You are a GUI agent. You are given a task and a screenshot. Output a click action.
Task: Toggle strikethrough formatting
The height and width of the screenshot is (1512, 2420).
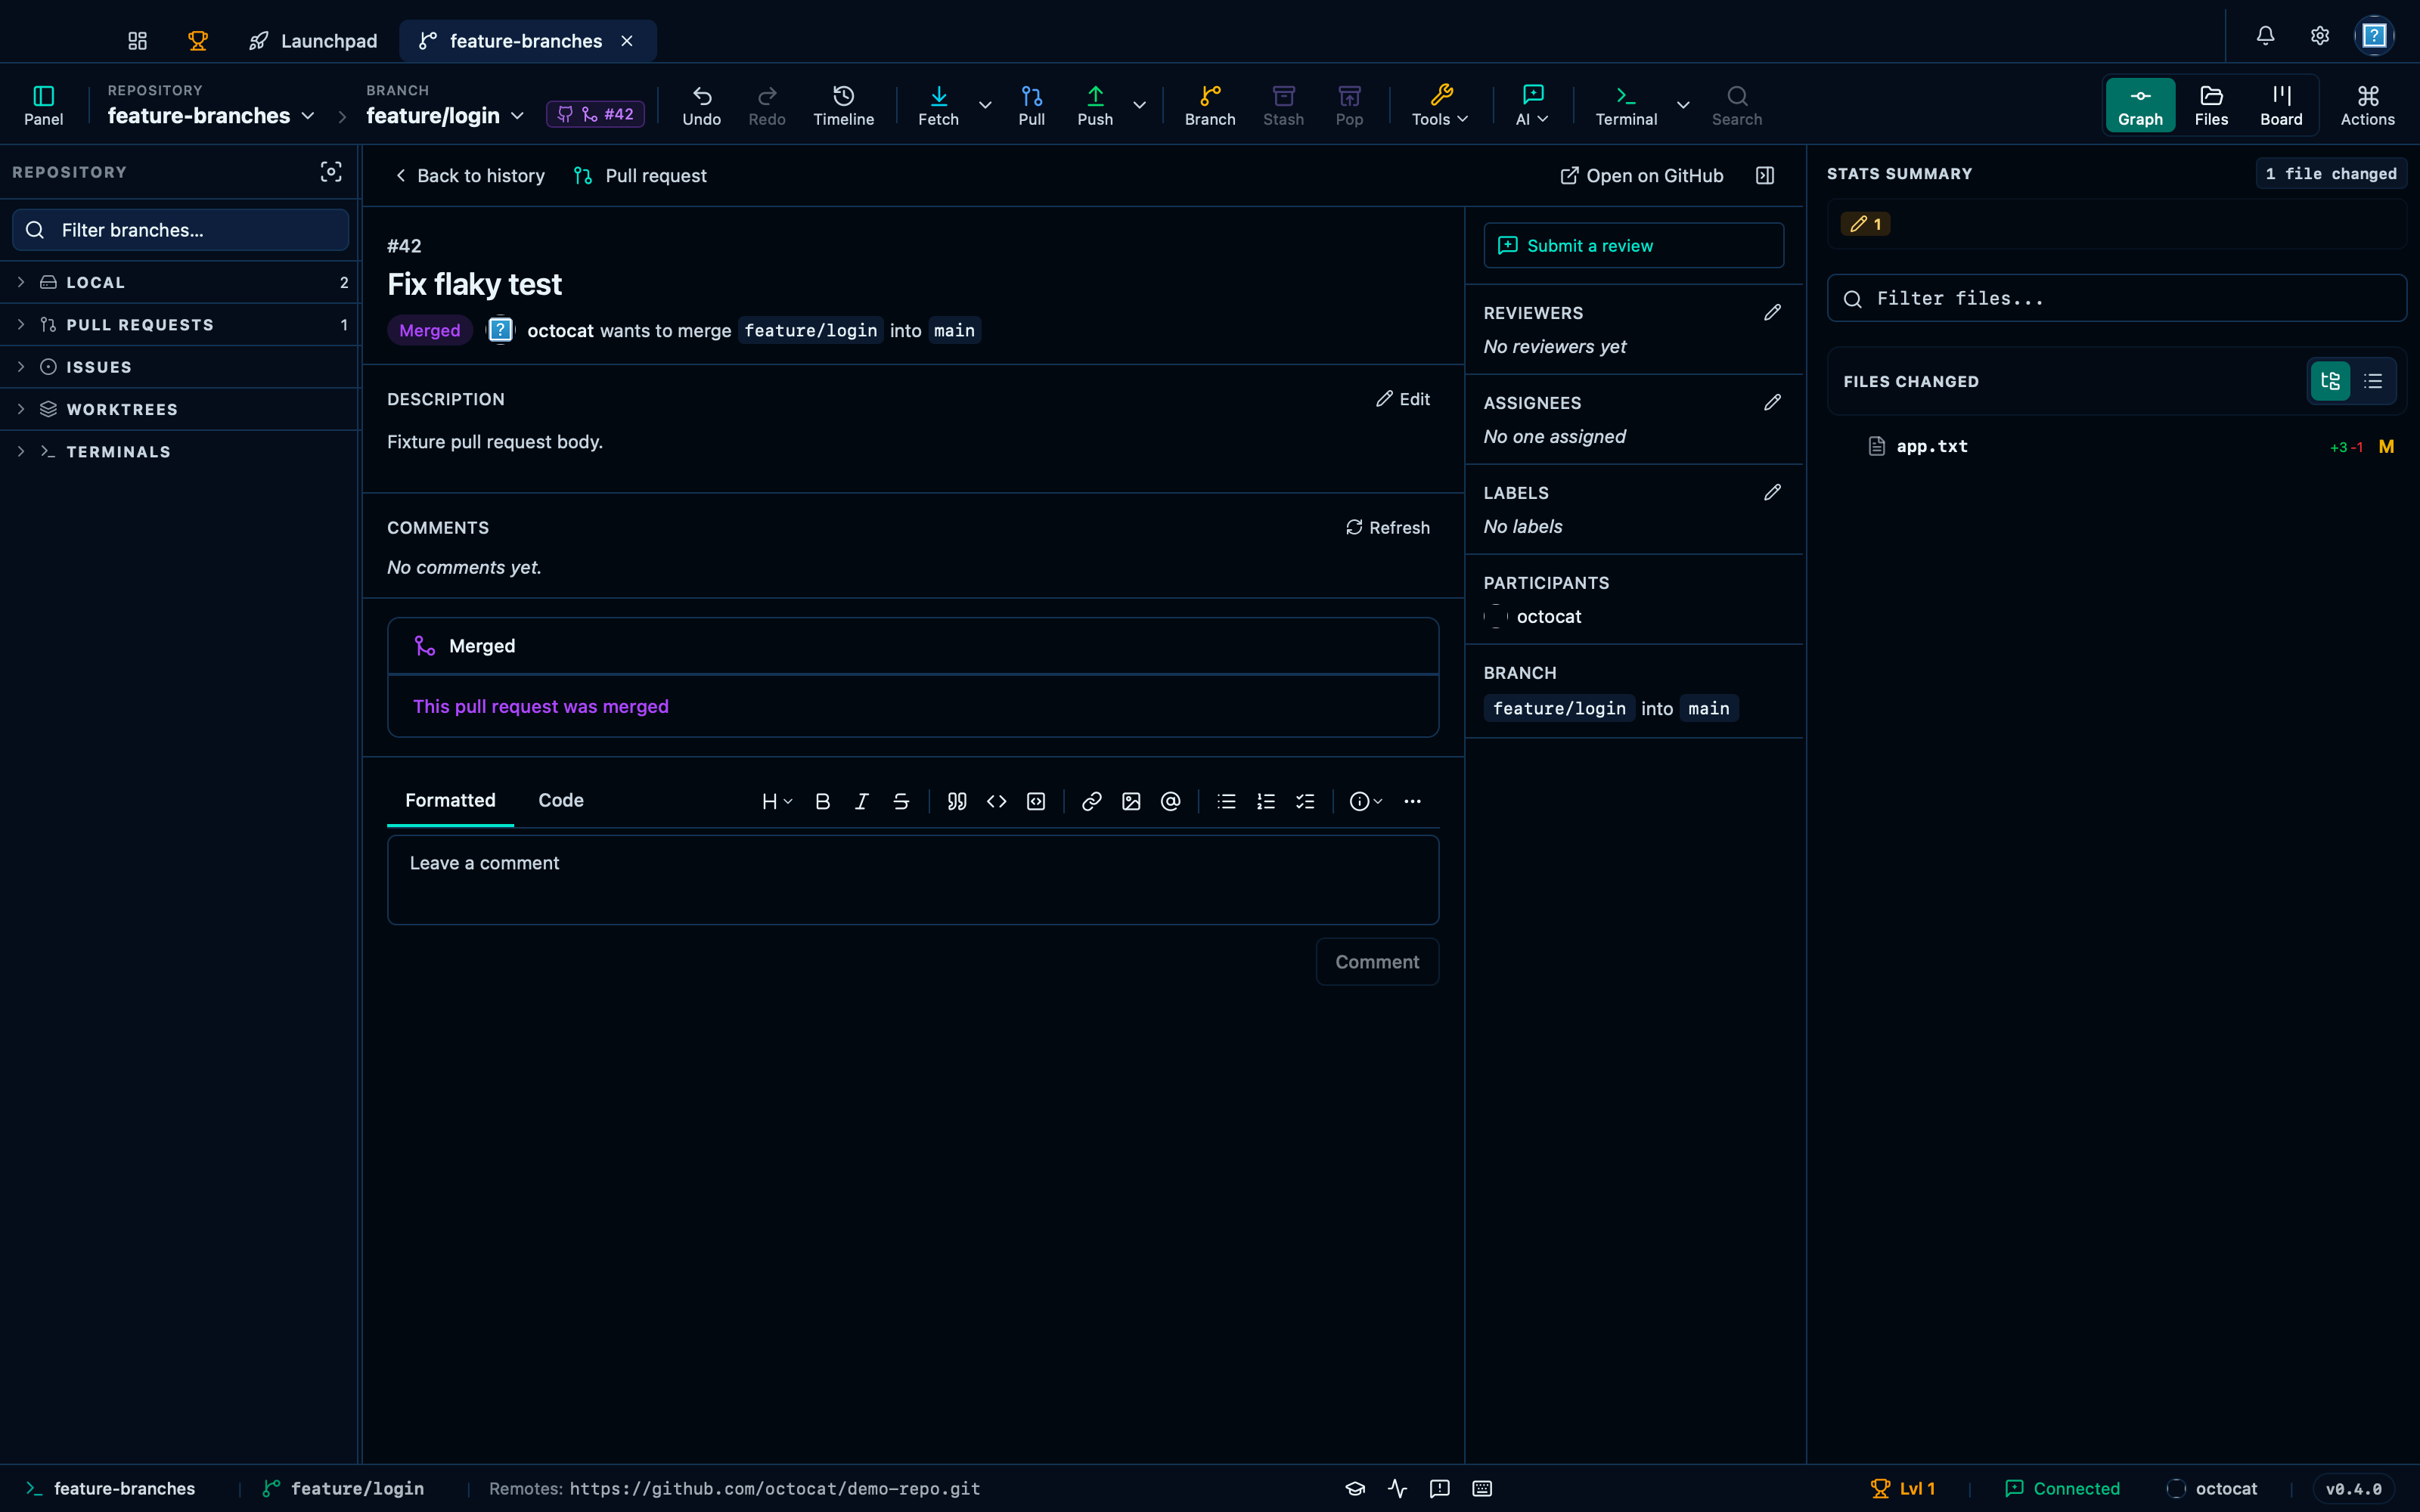(x=901, y=801)
